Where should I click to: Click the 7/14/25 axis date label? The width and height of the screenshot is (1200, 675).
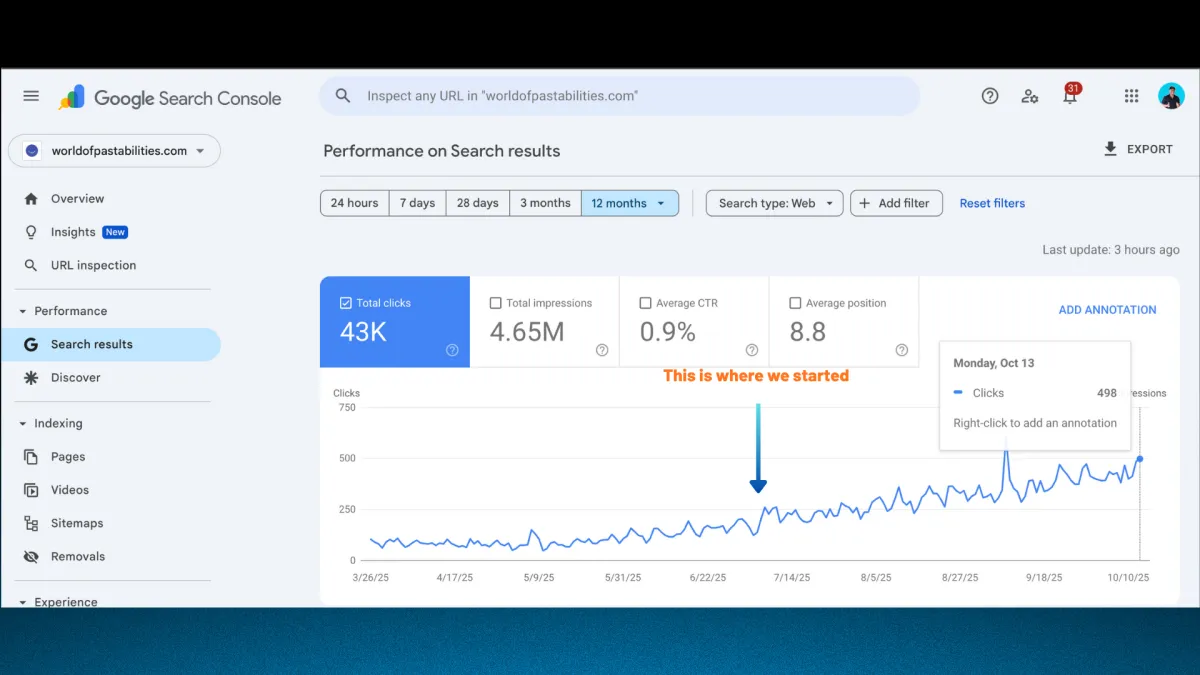click(791, 578)
